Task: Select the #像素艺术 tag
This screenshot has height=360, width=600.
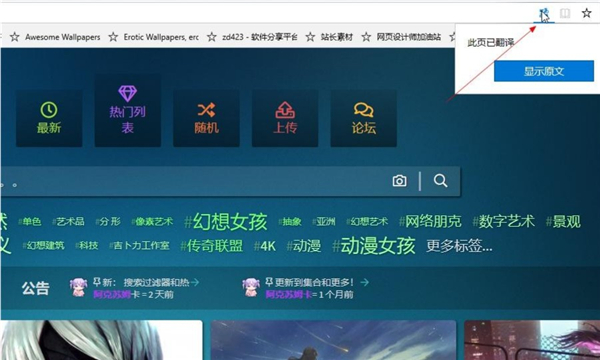Action: [x=152, y=222]
